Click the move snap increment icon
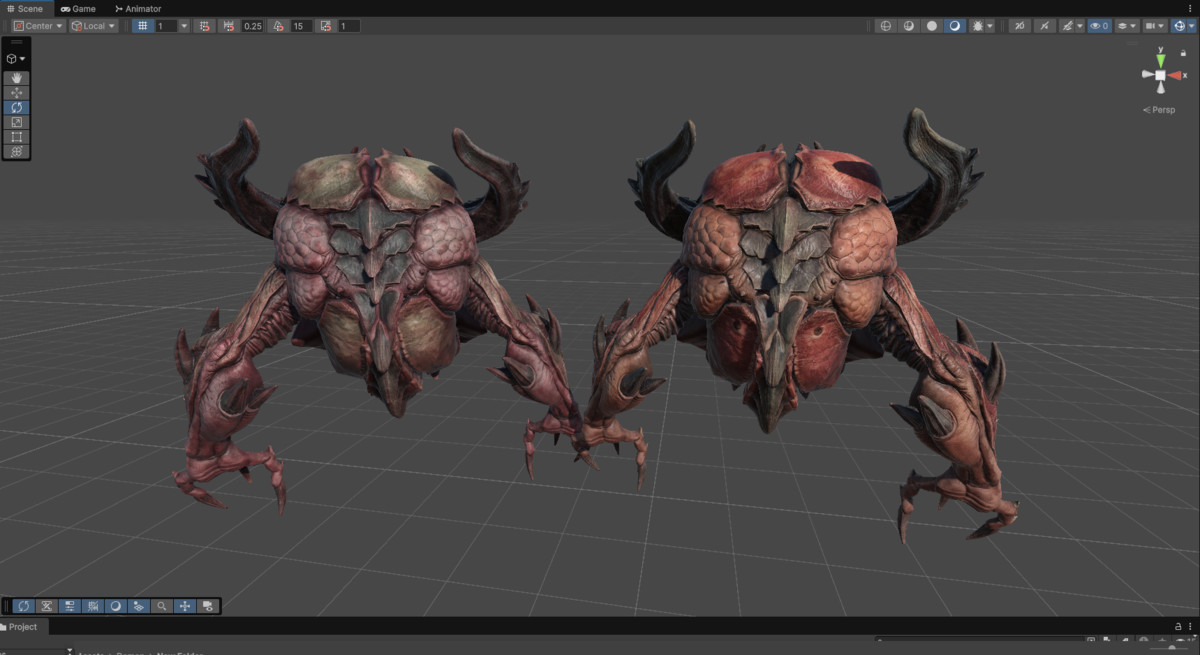This screenshot has height=655, width=1200. point(229,26)
